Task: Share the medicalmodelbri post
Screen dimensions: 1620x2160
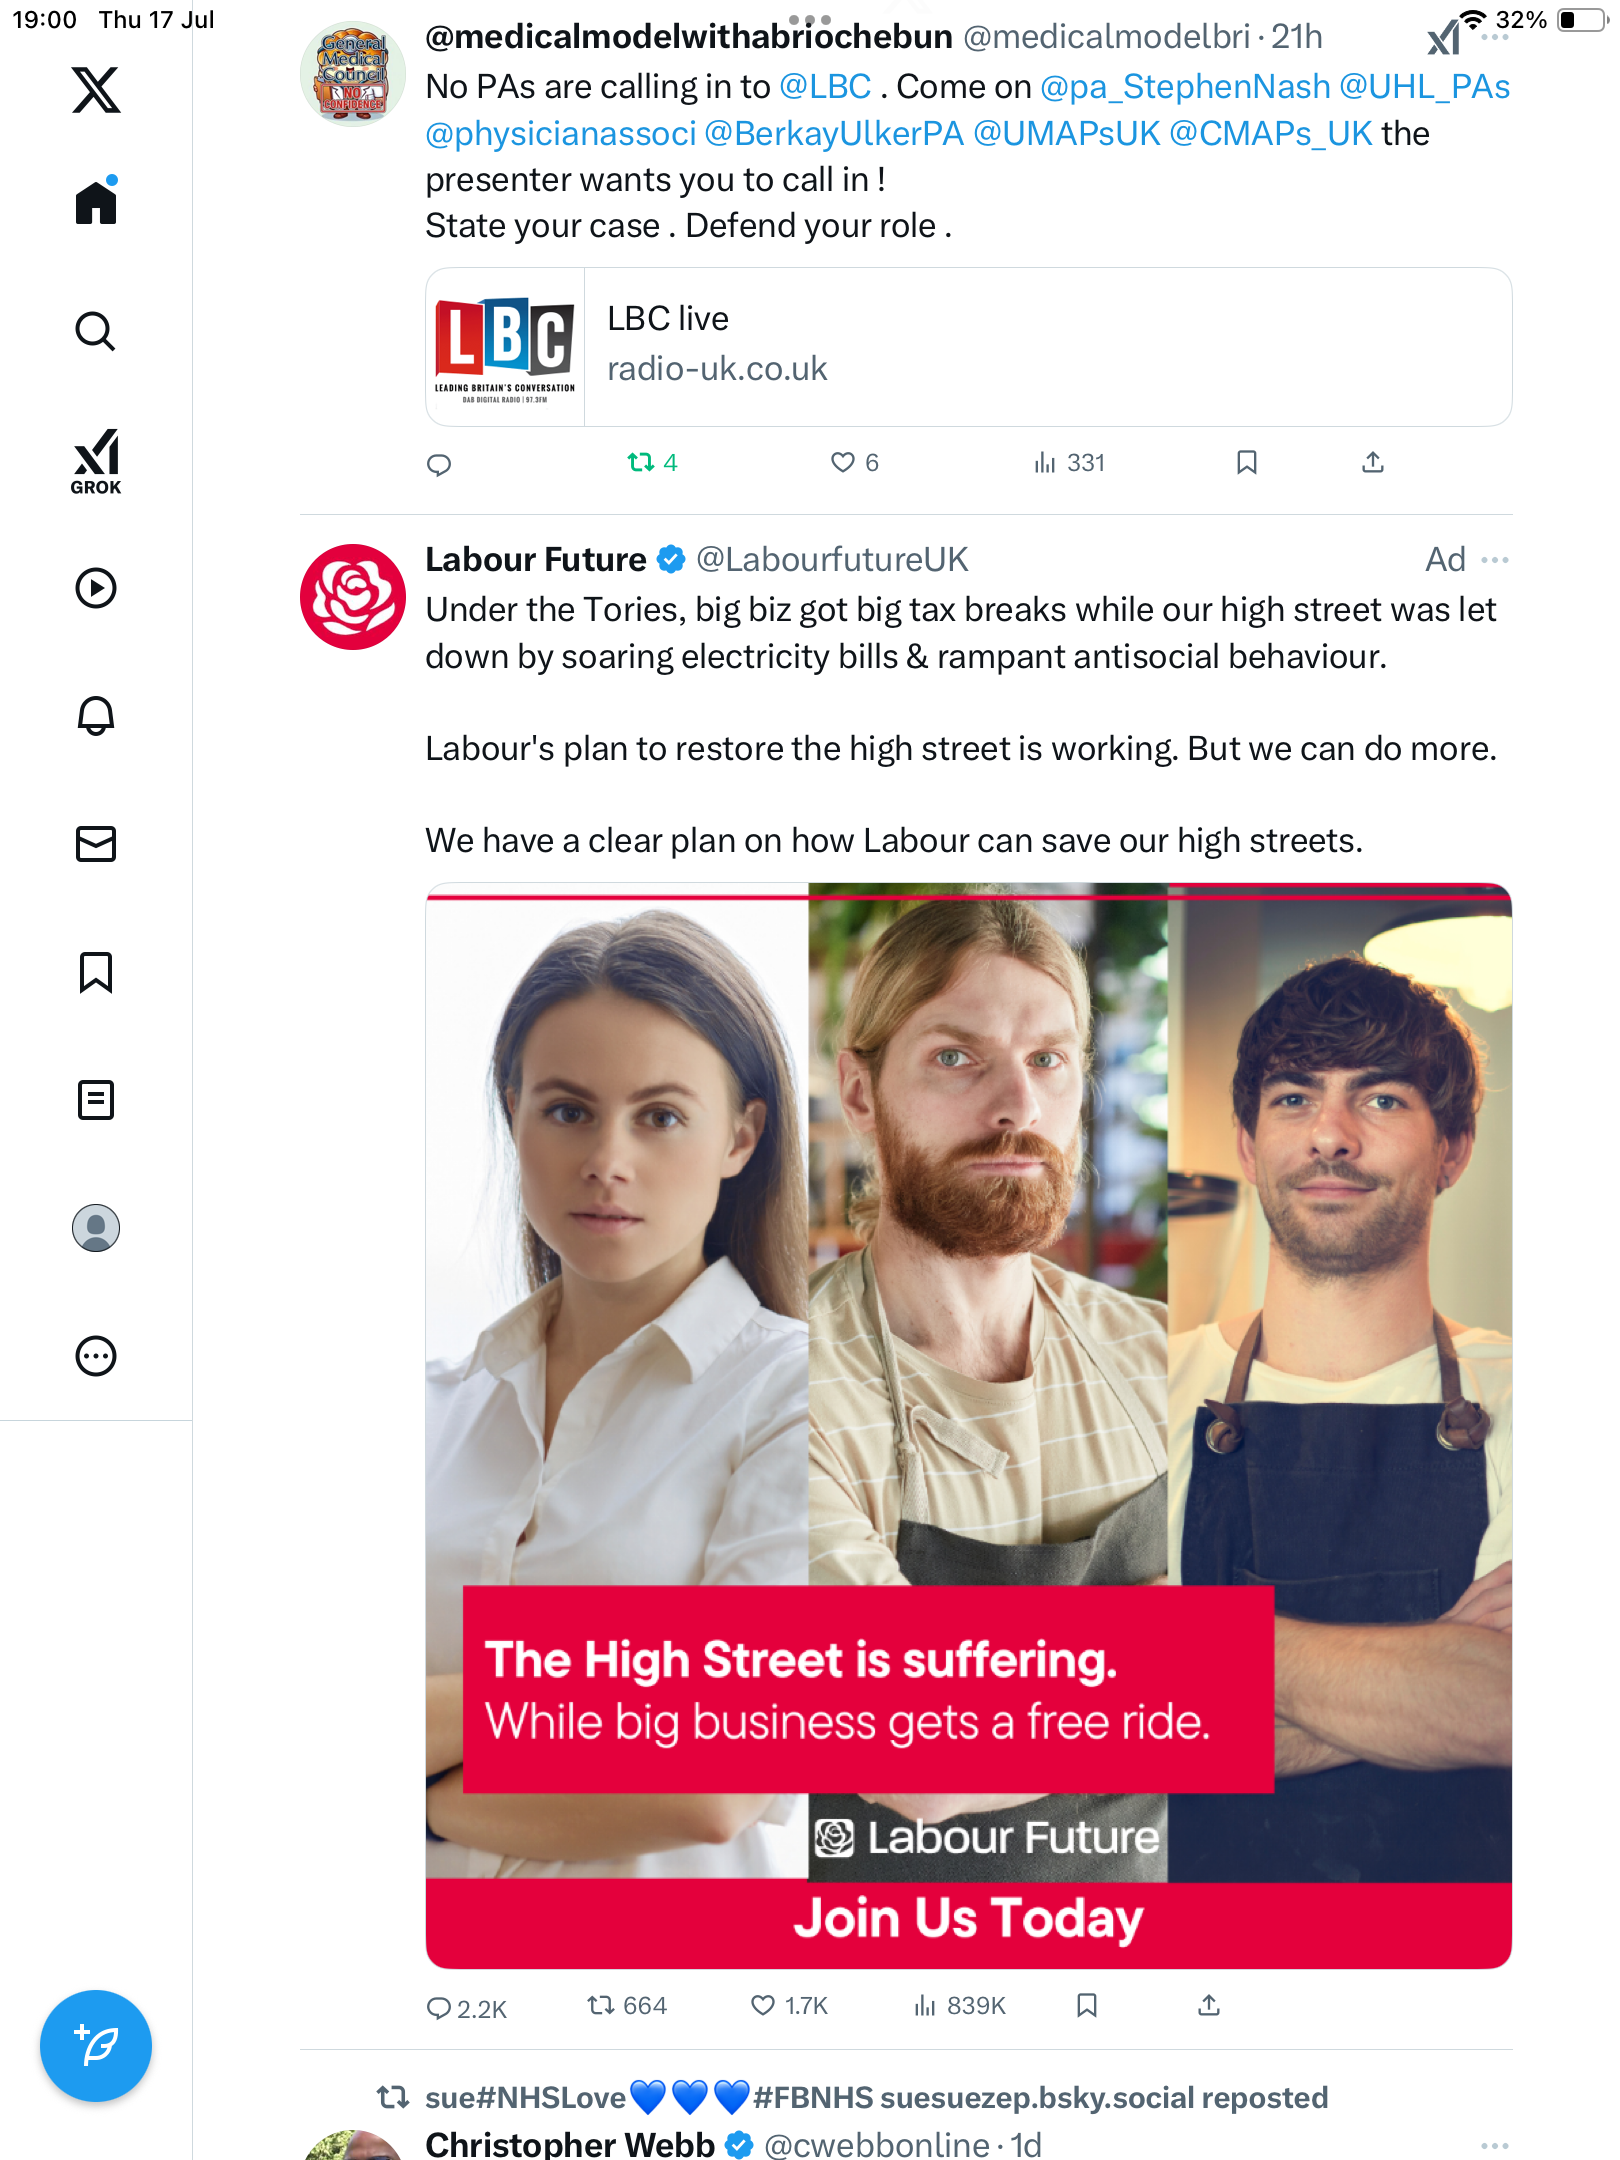Action: [1373, 462]
